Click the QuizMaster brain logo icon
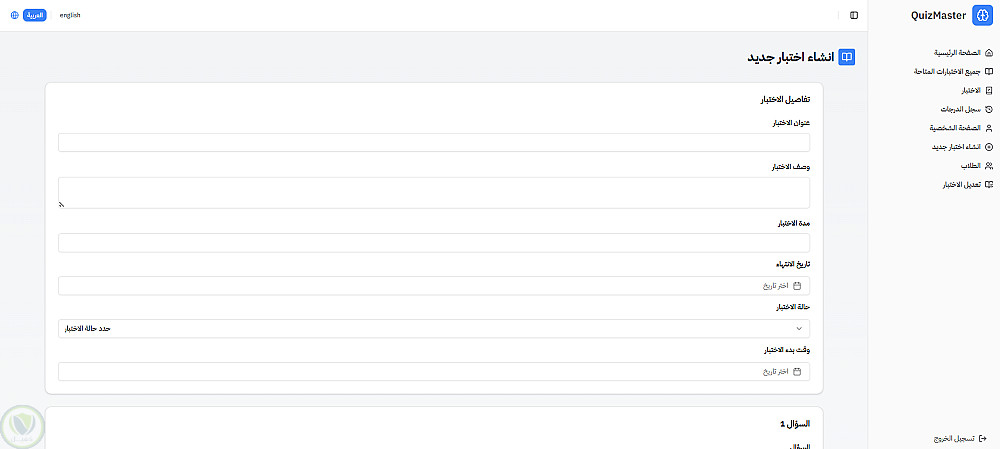The image size is (1000, 449). coord(981,15)
